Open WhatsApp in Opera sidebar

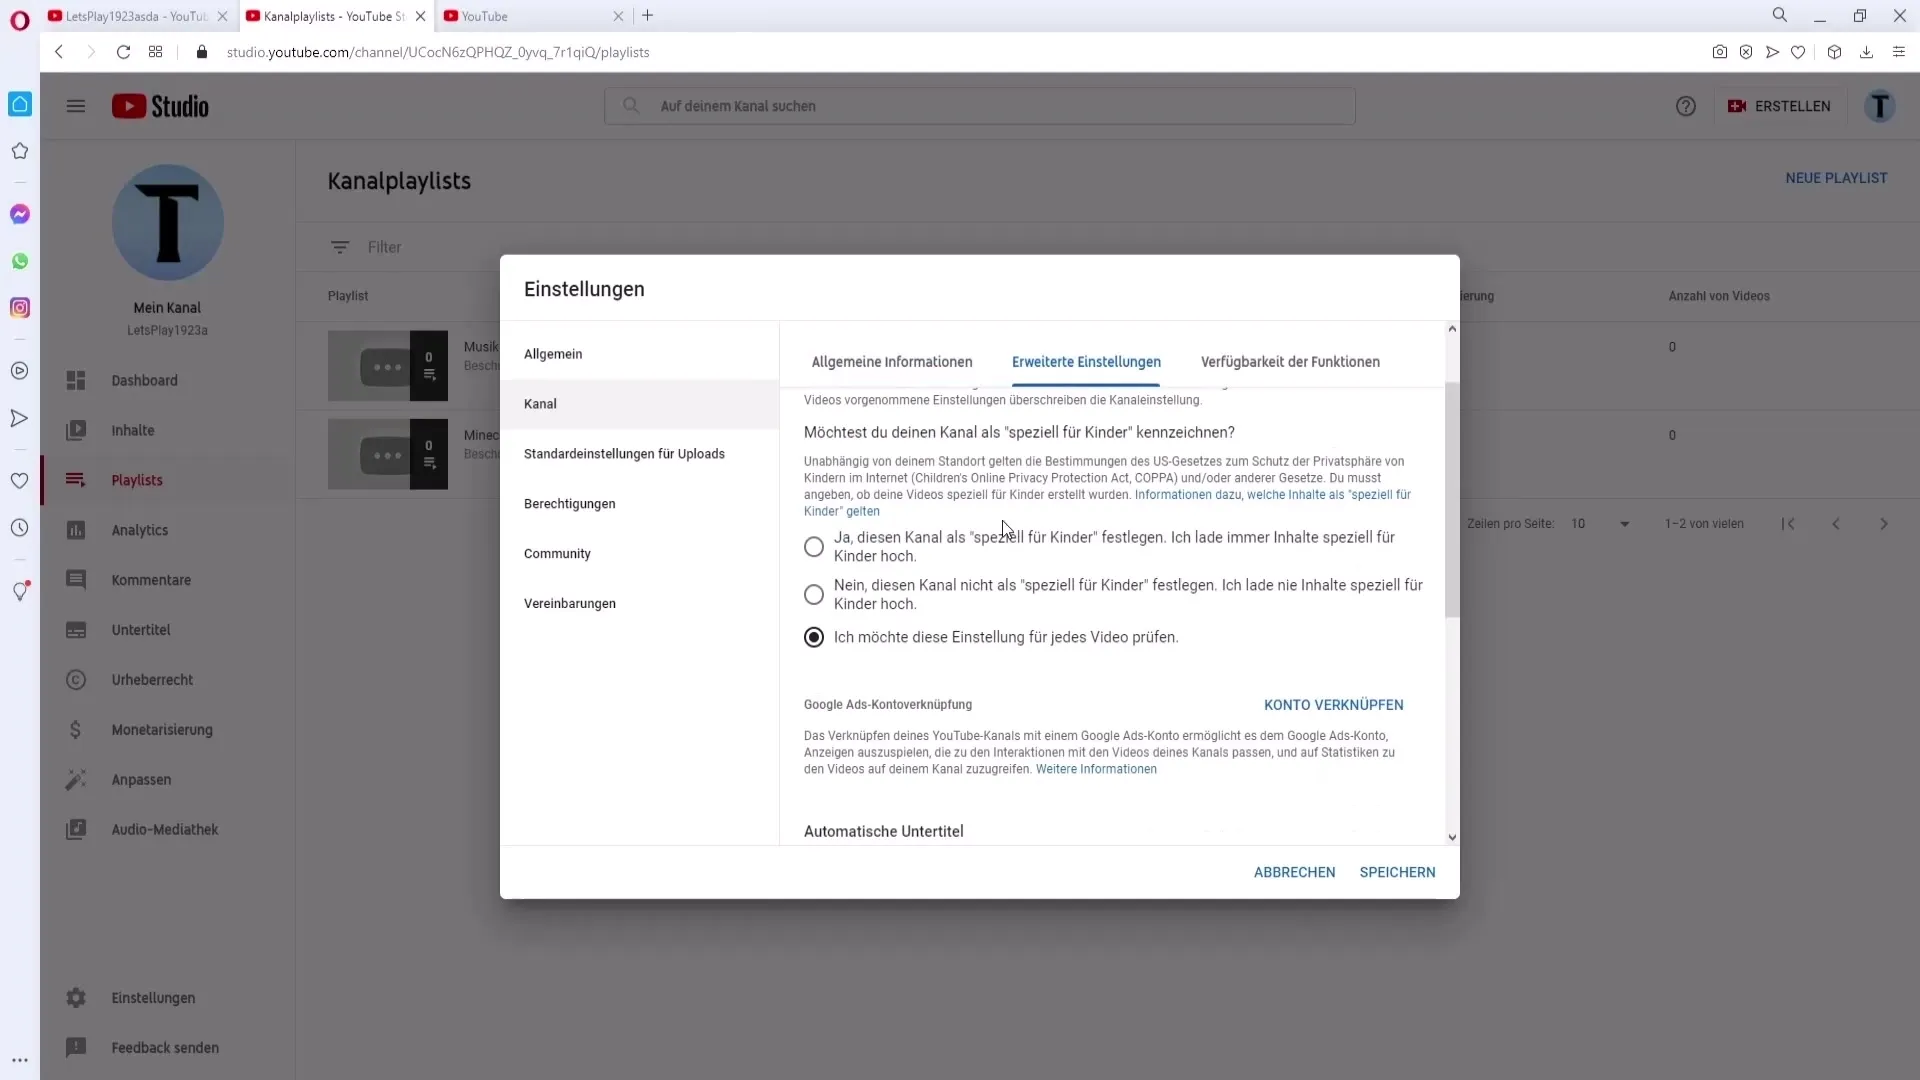point(20,261)
